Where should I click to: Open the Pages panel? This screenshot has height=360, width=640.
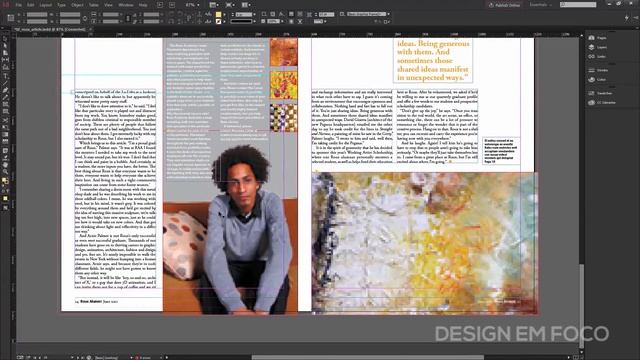coord(598,38)
